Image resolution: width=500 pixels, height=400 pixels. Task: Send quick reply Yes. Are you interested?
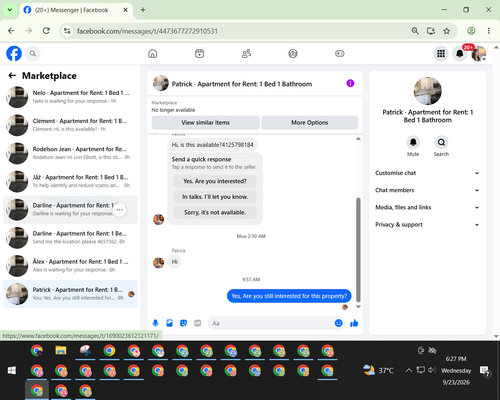pos(215,181)
